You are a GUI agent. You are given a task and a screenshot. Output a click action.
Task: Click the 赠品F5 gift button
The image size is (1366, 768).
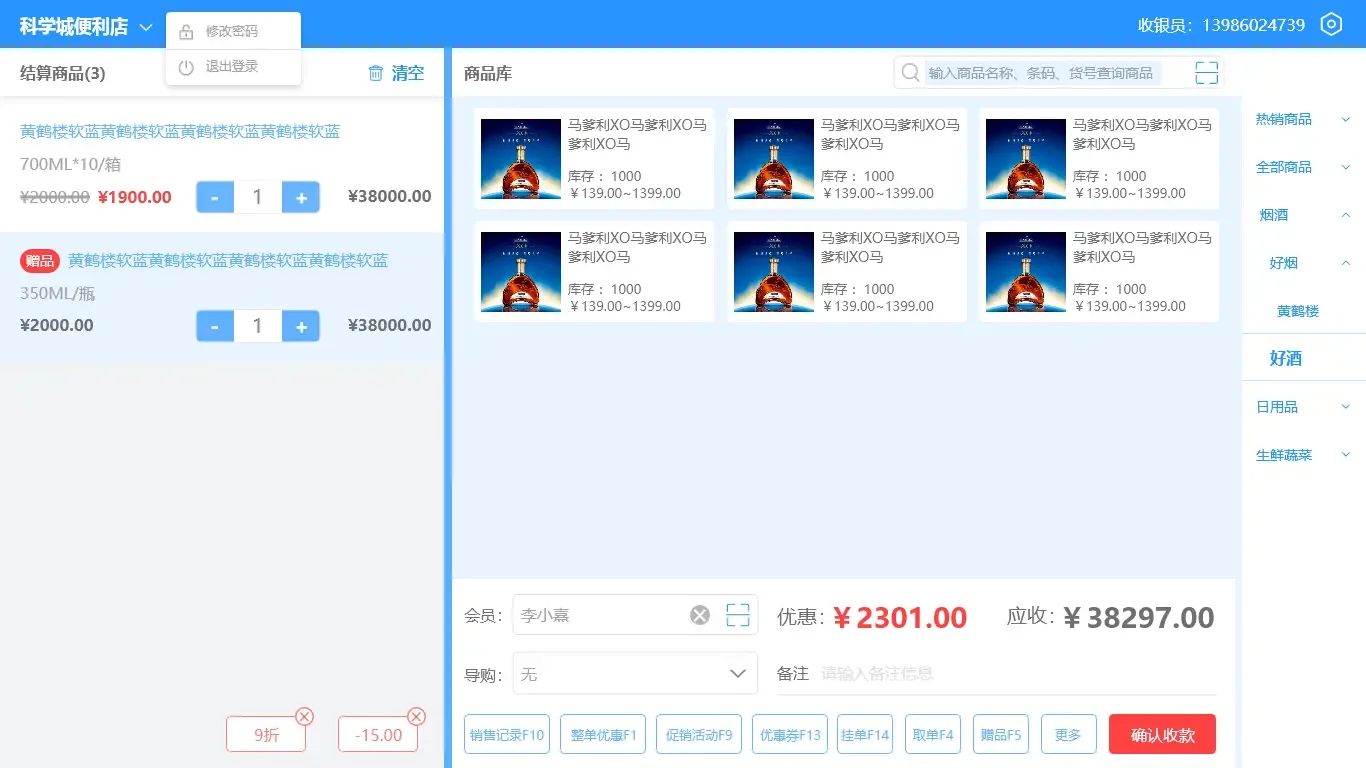pyautogui.click(x=1001, y=735)
